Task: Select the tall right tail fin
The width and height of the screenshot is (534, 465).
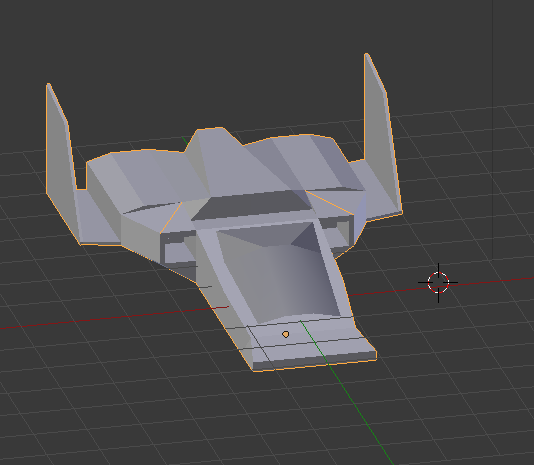Action: [x=380, y=133]
